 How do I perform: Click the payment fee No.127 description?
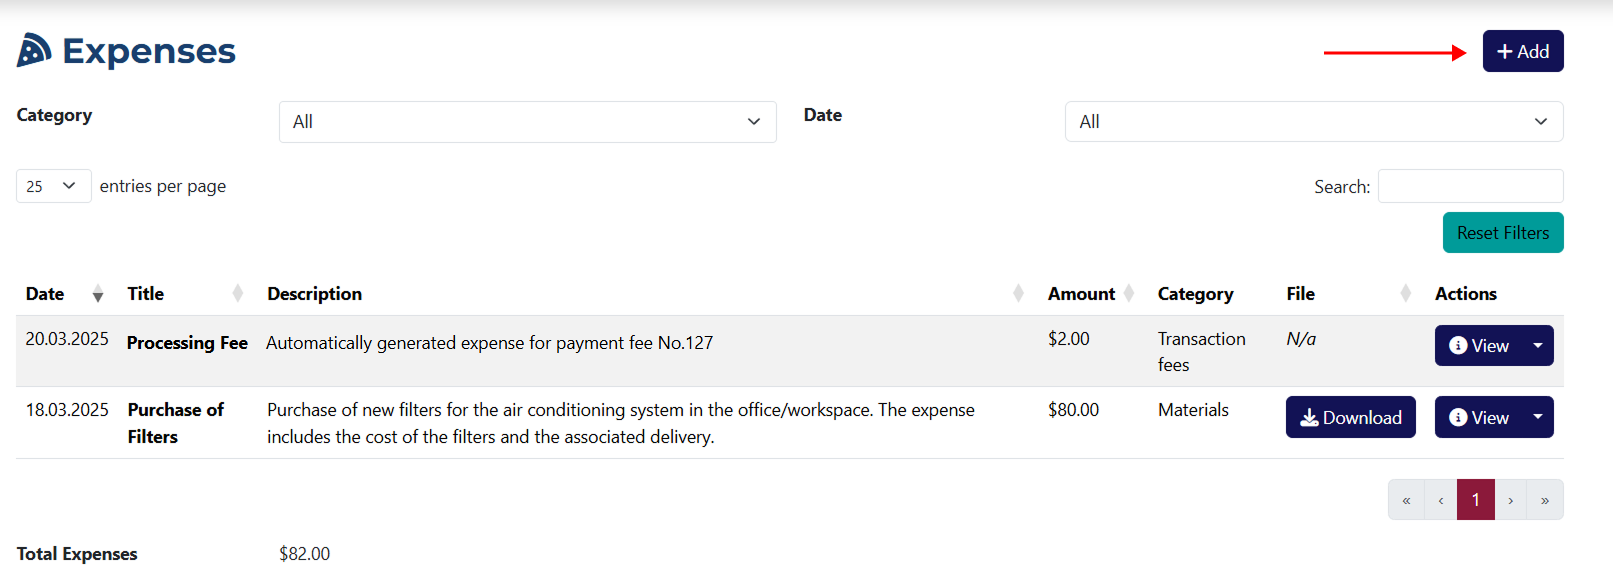click(489, 343)
